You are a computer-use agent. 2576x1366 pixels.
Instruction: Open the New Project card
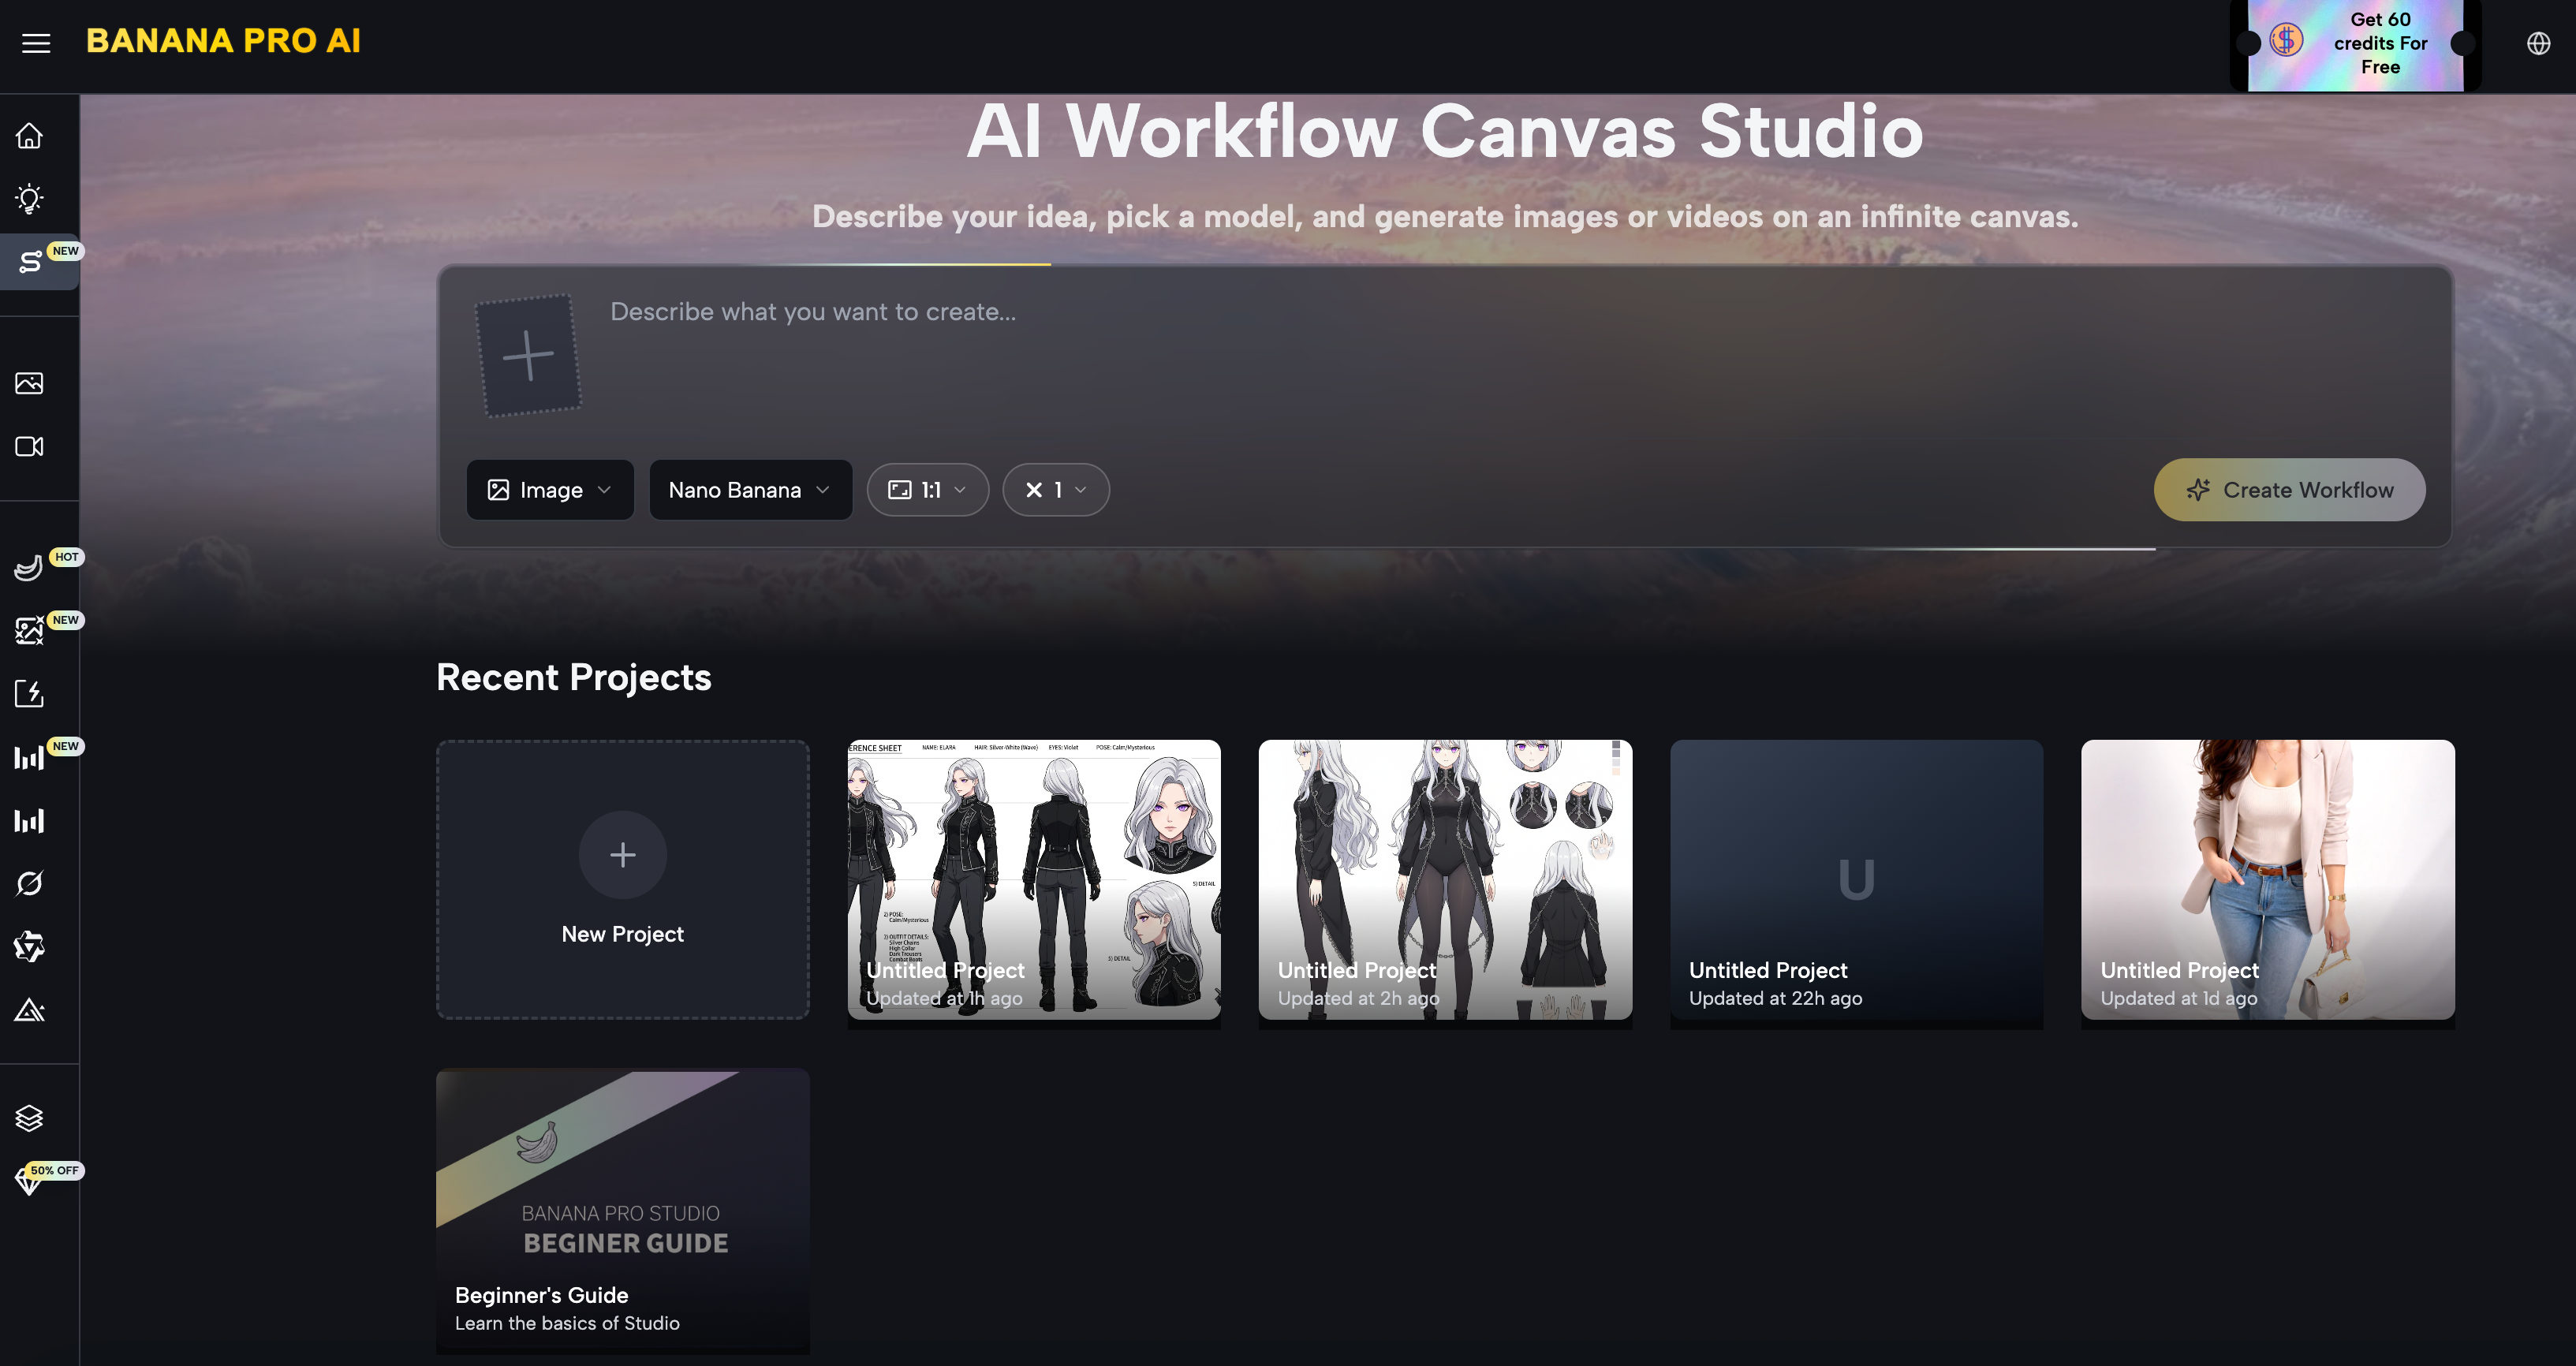coord(622,879)
